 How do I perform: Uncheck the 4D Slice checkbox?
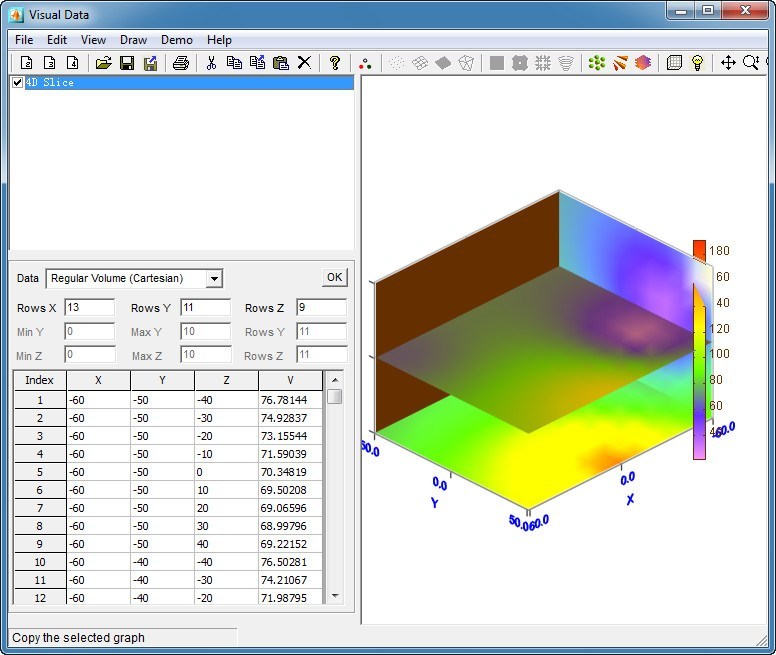coord(17,83)
